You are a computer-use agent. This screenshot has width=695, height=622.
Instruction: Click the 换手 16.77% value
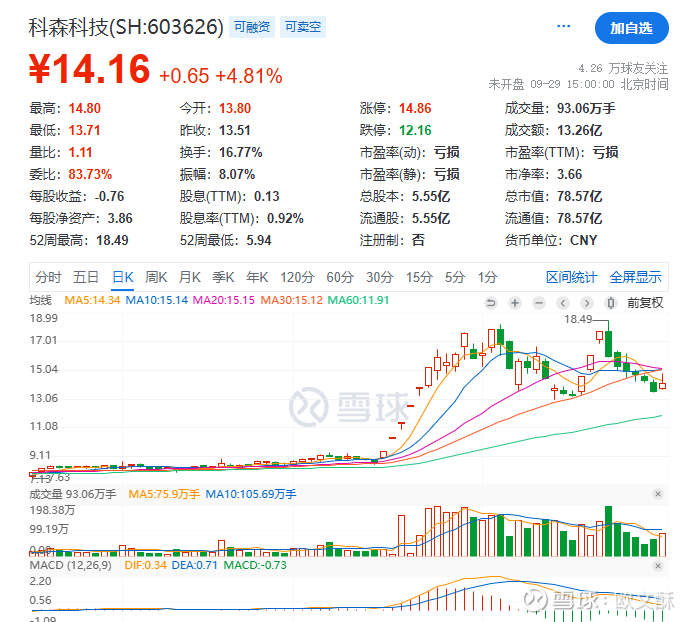241,153
